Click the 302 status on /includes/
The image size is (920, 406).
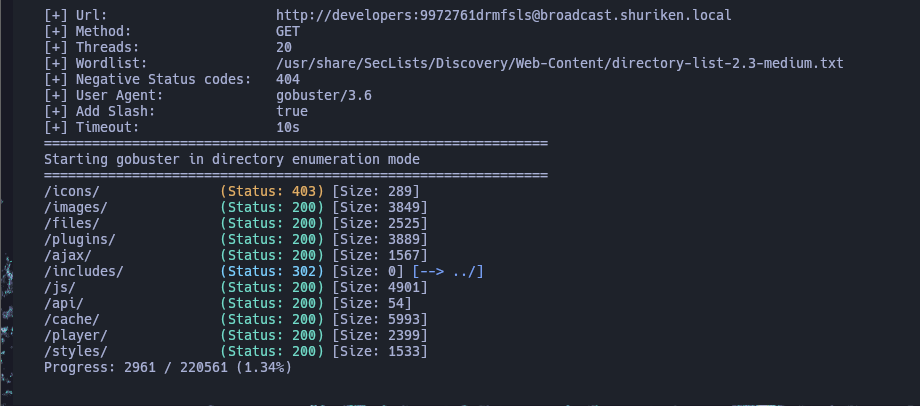(x=305, y=272)
